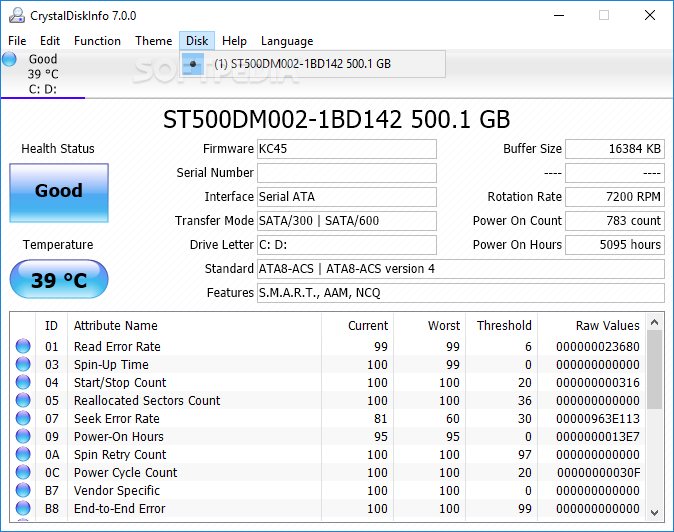Click the Power On Count value 783 count
The height and width of the screenshot is (532, 674).
[615, 221]
